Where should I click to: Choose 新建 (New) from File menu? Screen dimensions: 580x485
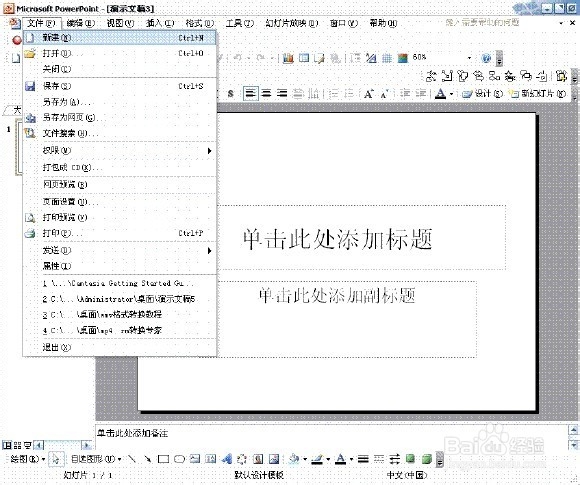click(119, 37)
